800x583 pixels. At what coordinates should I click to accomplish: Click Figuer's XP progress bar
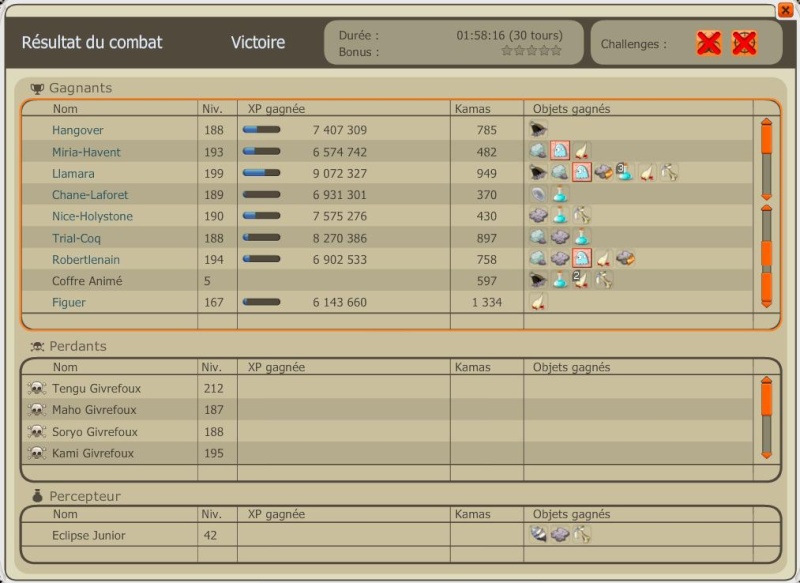pos(261,302)
